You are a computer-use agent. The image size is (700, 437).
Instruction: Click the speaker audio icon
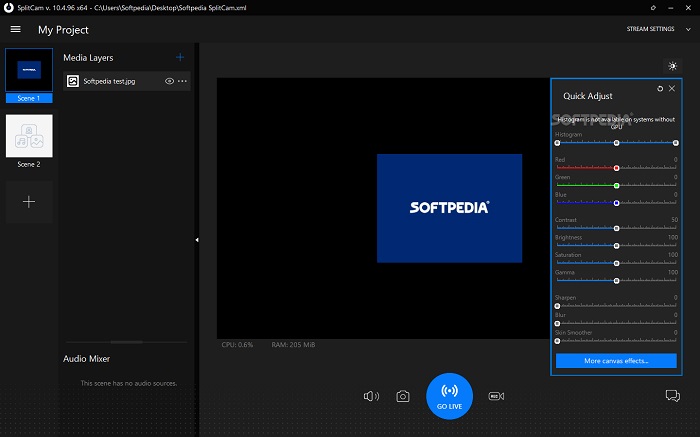tap(371, 396)
